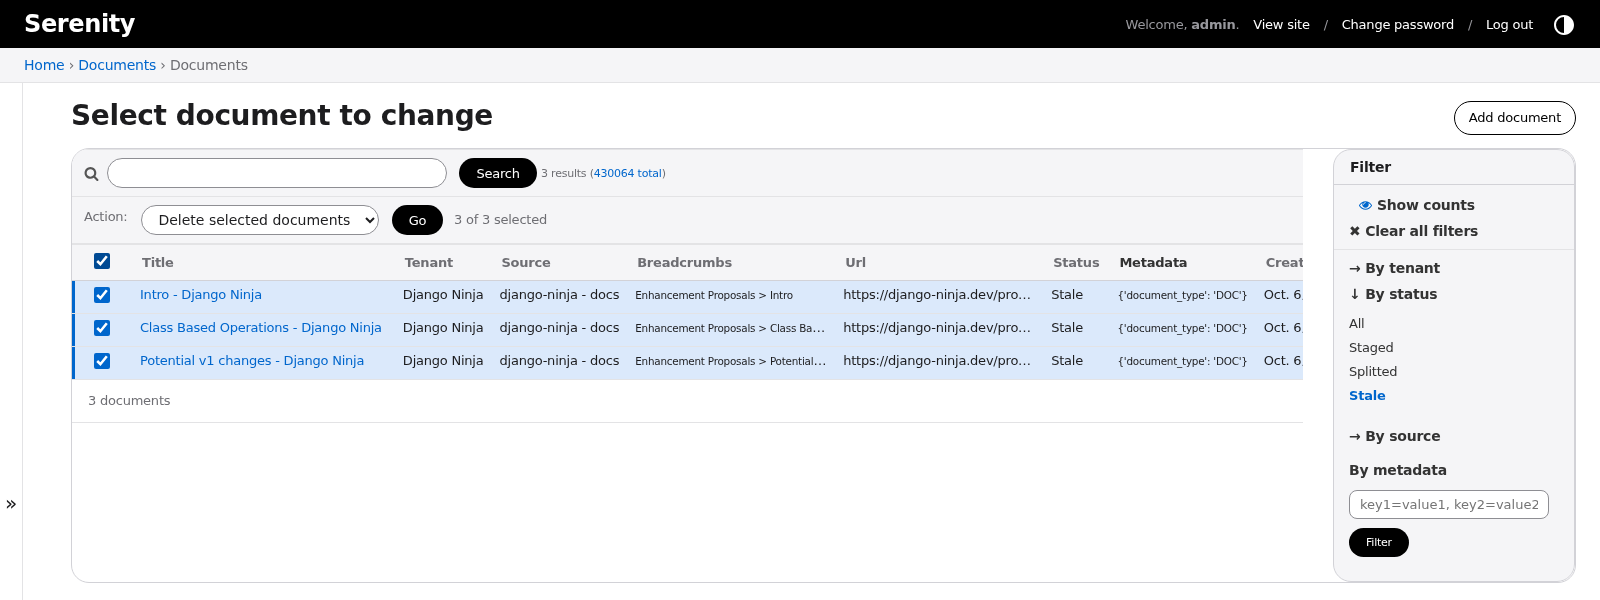
Task: Log out of admin
Action: click(x=1509, y=24)
